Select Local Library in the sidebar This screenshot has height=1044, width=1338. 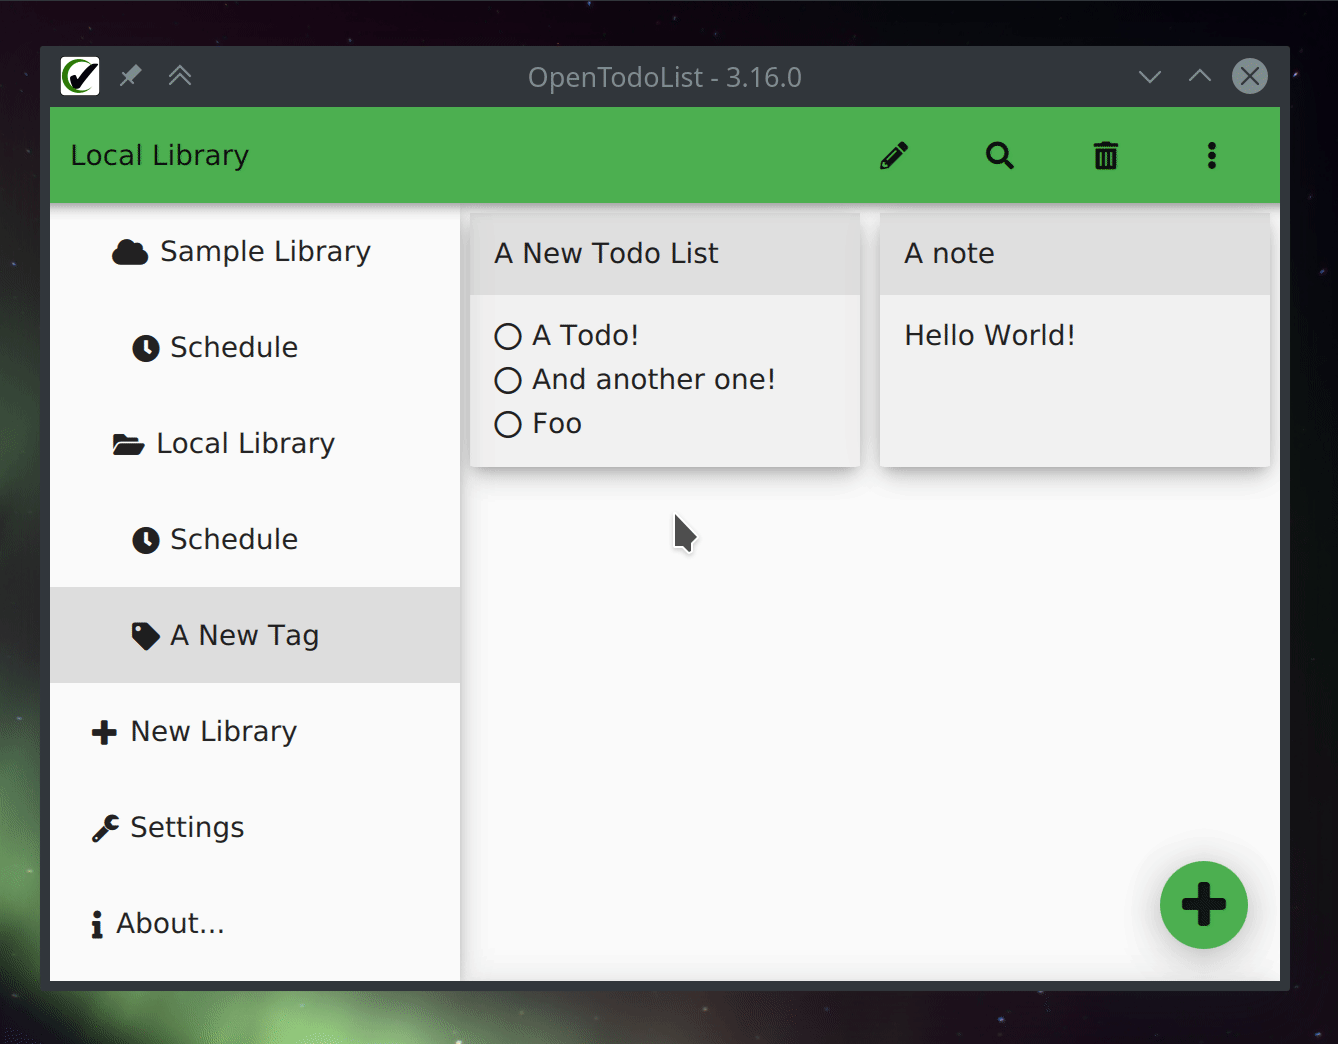pos(255,444)
